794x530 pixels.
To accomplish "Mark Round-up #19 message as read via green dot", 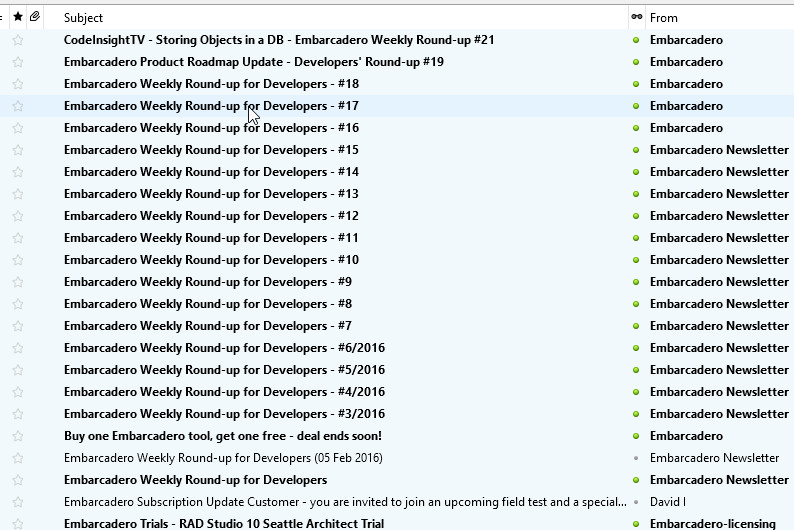I will pos(636,62).
